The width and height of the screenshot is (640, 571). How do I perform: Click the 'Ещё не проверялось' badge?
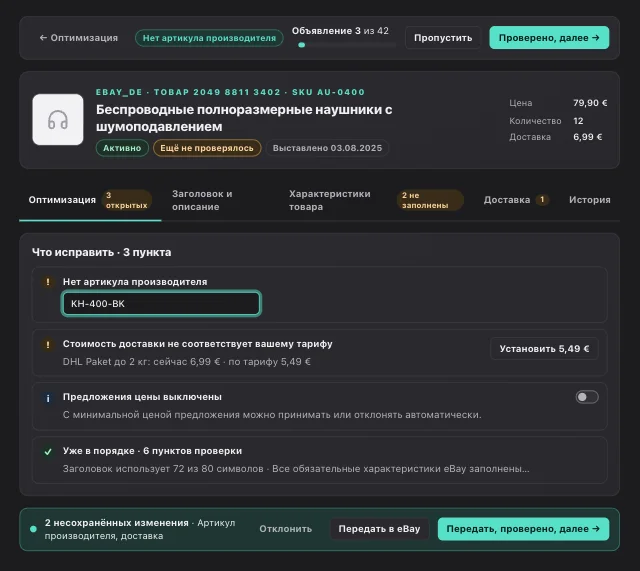coord(207,148)
